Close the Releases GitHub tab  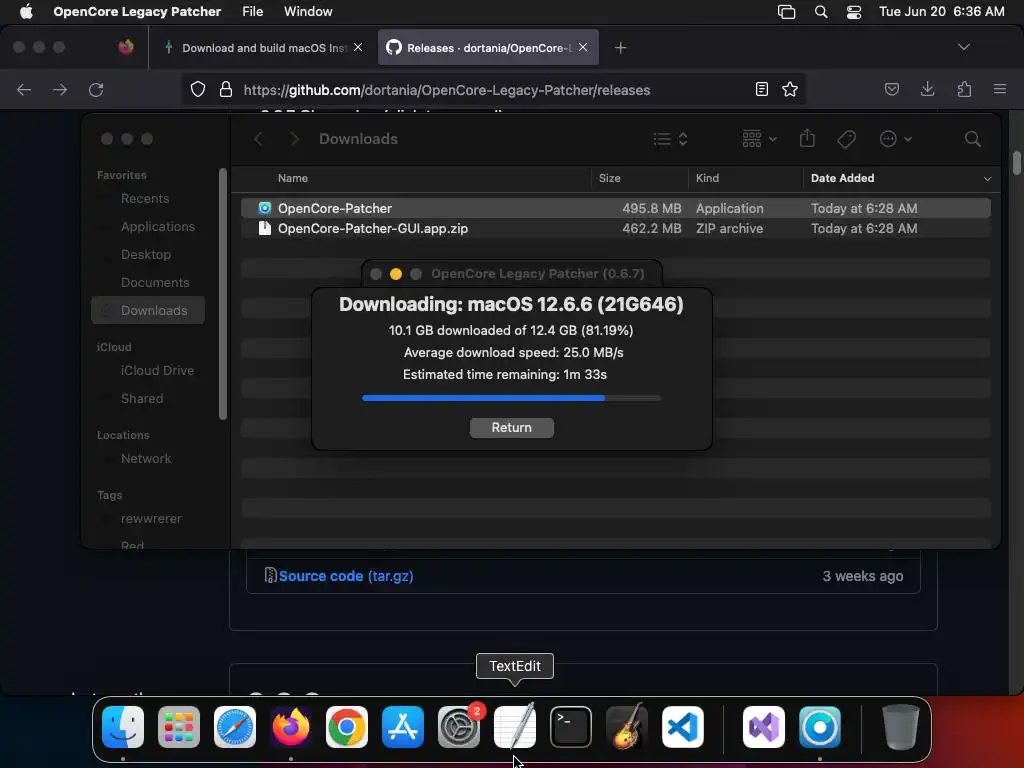coord(583,47)
